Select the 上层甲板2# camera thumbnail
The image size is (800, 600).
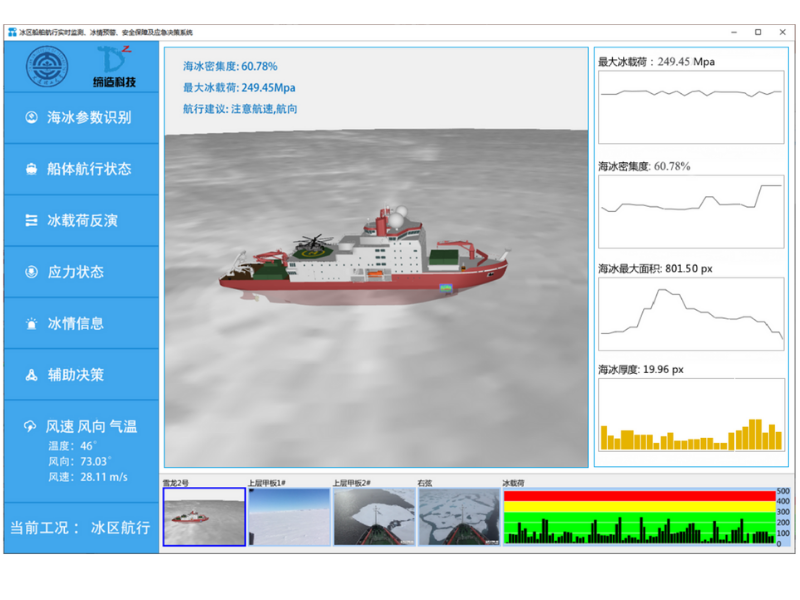pos(373,516)
